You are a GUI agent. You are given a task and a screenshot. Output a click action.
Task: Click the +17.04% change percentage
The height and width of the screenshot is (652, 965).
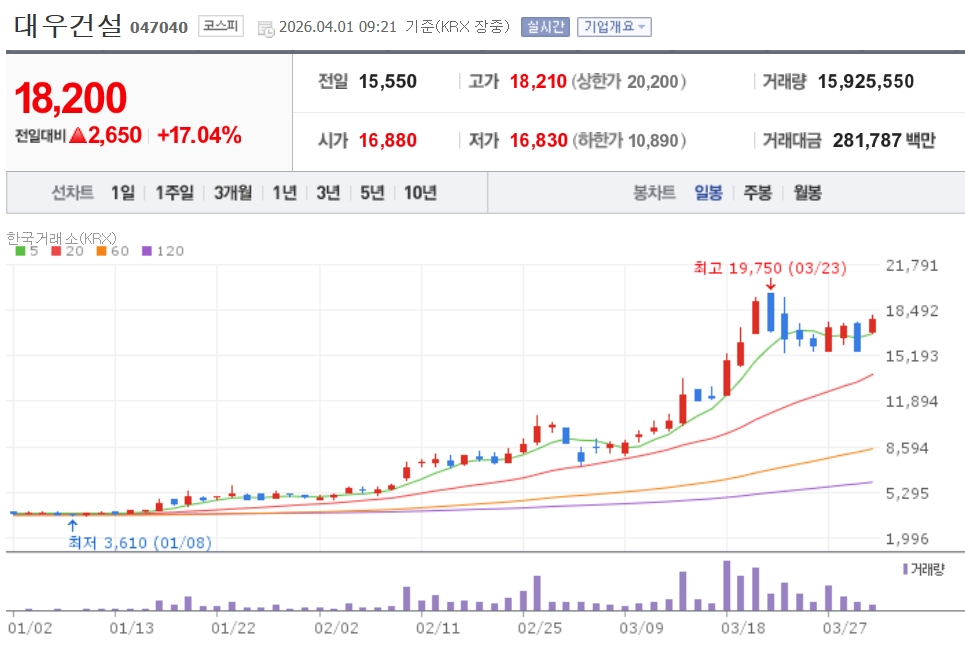199,135
